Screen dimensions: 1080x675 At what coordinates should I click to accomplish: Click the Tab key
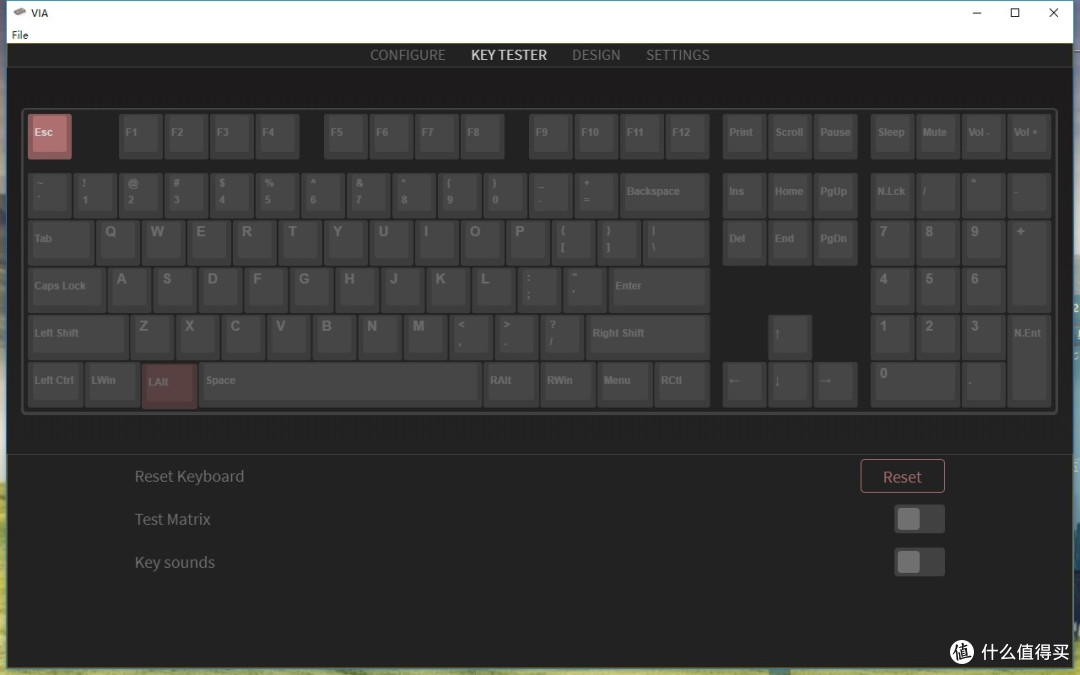[x=61, y=243]
